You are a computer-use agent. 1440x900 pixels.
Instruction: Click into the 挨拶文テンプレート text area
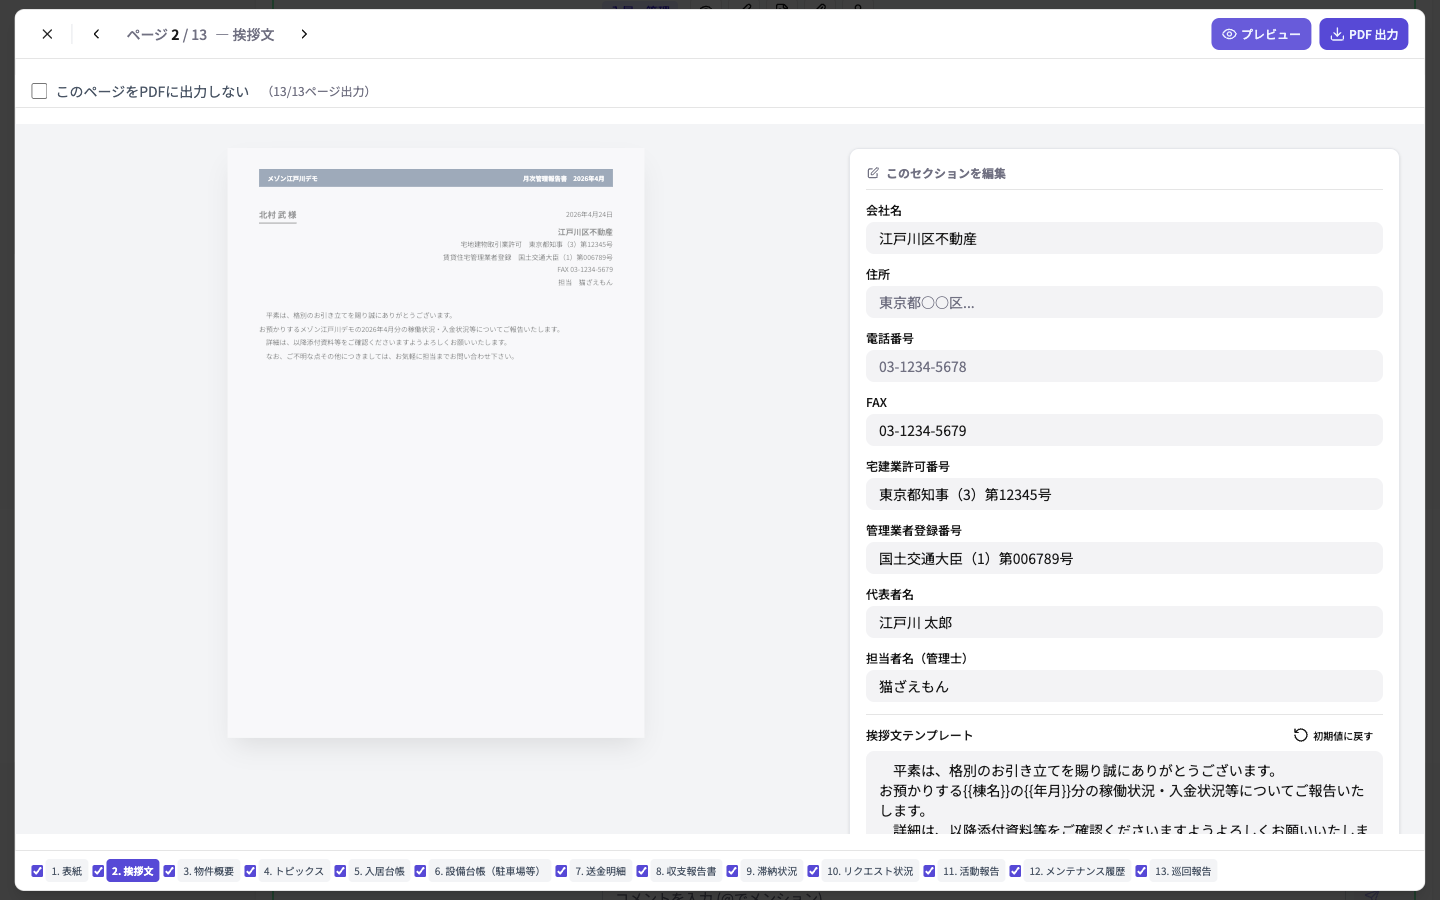[x=1124, y=792]
